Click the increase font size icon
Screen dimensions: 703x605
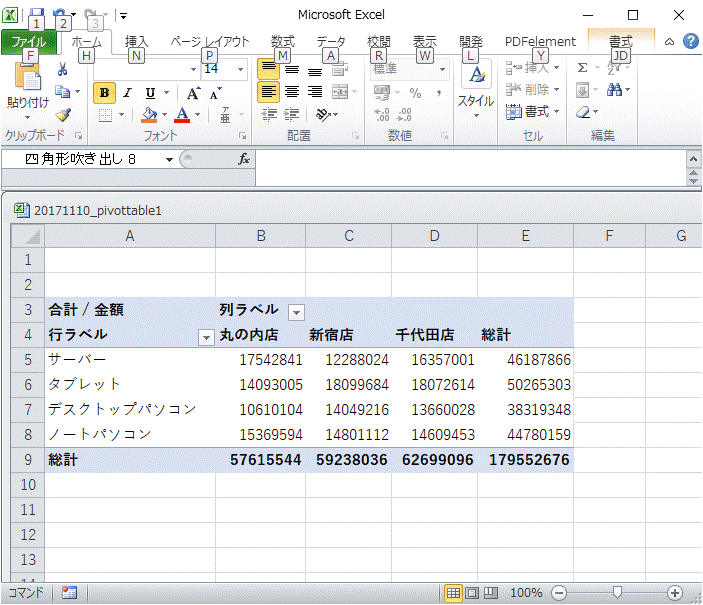tap(194, 93)
